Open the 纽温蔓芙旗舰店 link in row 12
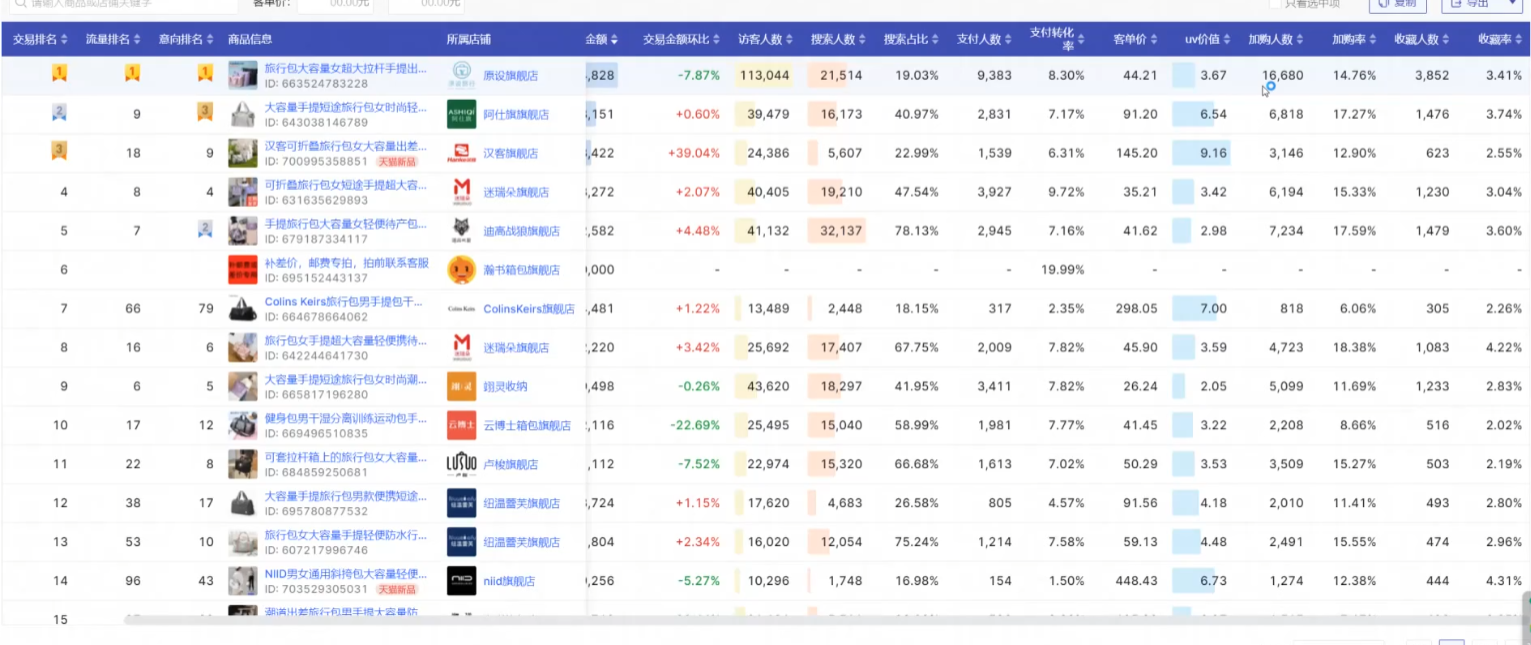 click(521, 503)
